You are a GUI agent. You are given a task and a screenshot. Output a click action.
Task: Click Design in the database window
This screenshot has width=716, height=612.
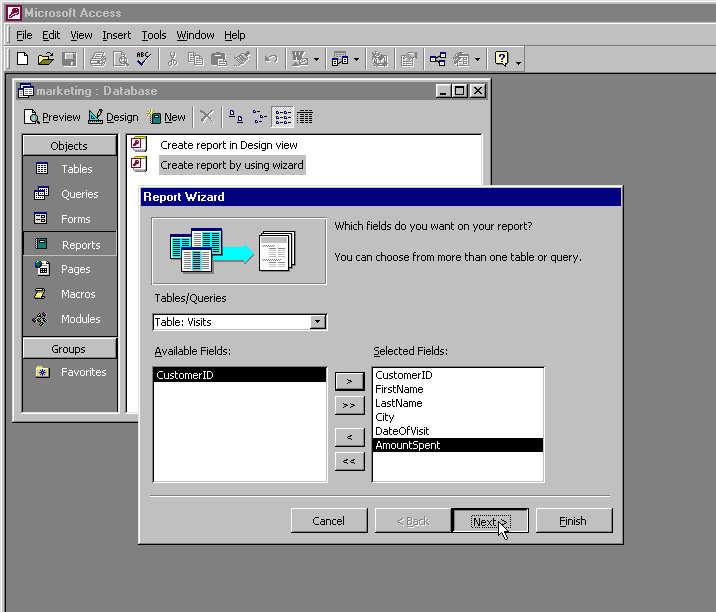[x=113, y=117]
